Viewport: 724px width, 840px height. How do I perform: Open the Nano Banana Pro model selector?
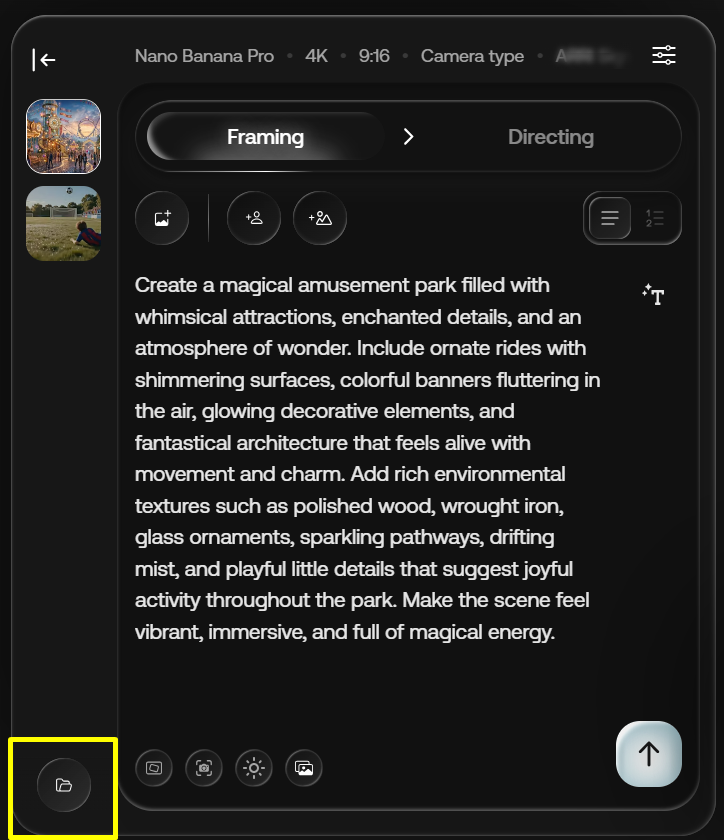click(204, 56)
